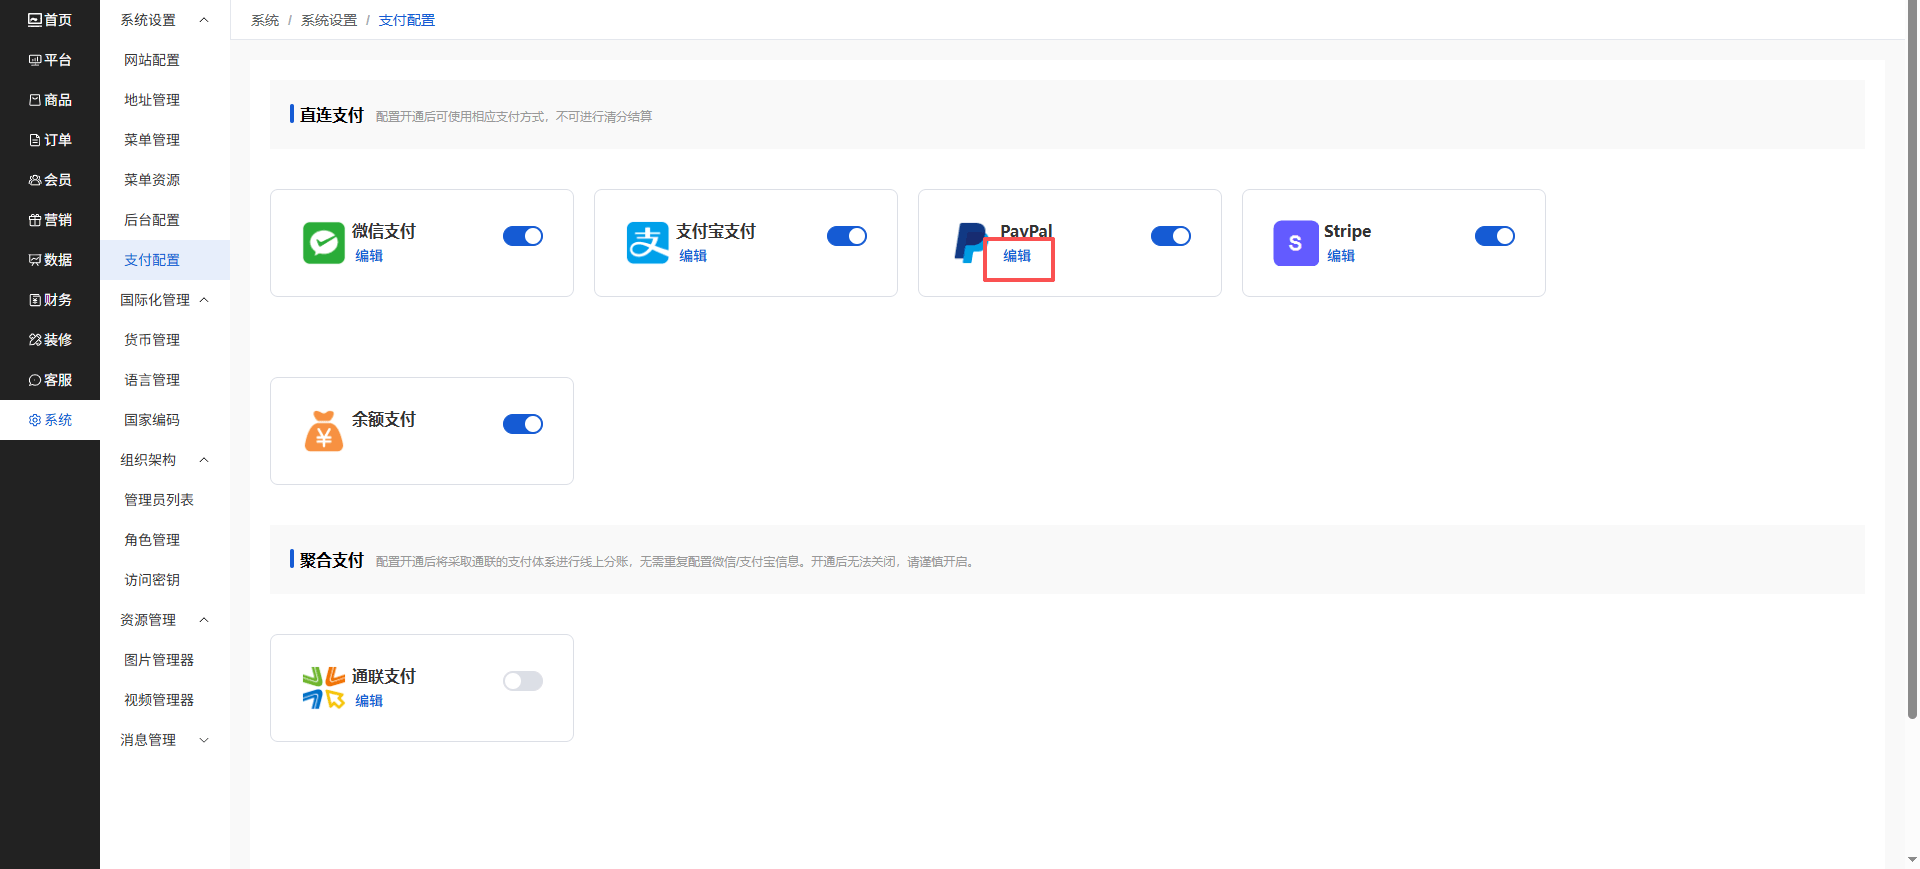
Task: Open 图片管理器 in the submenu
Action: (165, 660)
